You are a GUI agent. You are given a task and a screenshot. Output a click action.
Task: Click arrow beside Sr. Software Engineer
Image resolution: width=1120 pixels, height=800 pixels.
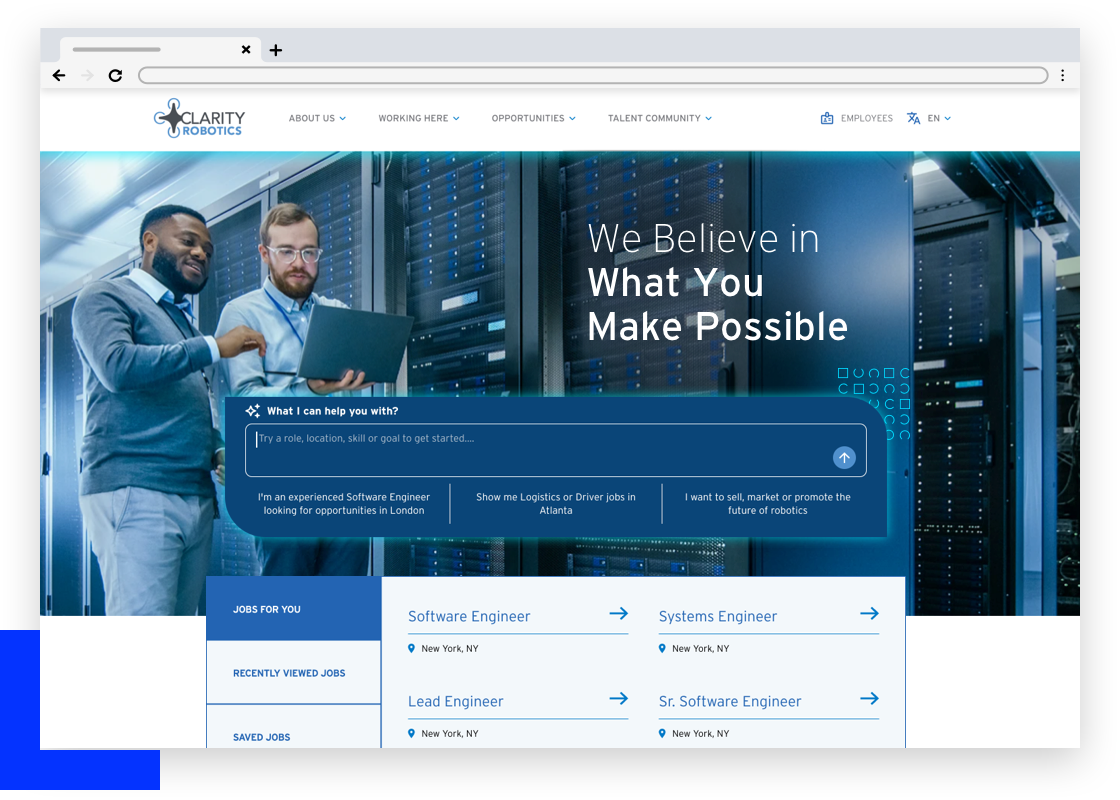tap(869, 699)
